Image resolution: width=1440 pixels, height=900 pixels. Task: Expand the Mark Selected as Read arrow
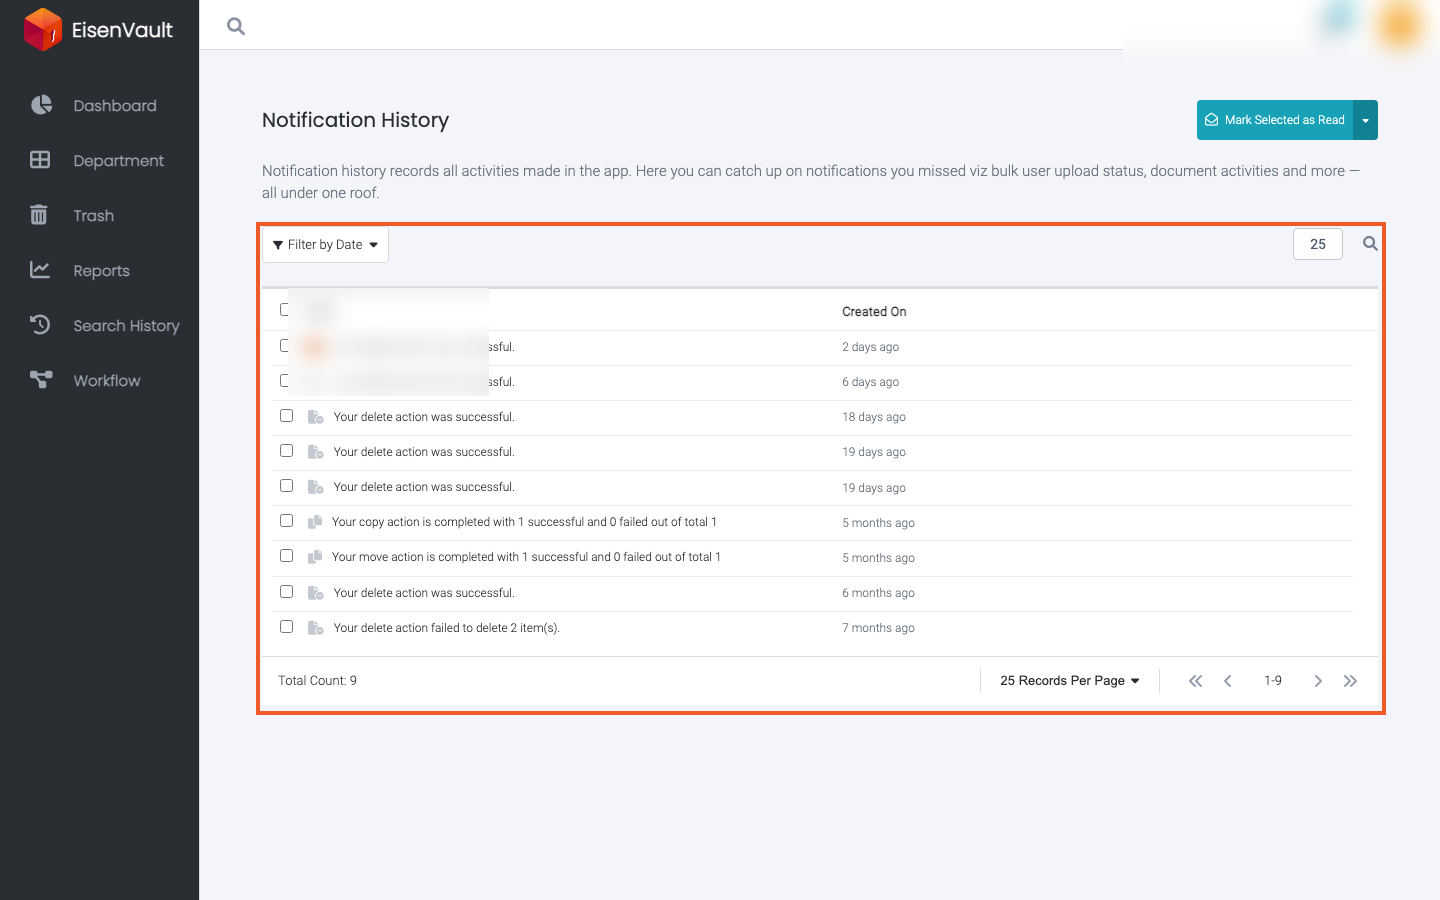point(1365,120)
